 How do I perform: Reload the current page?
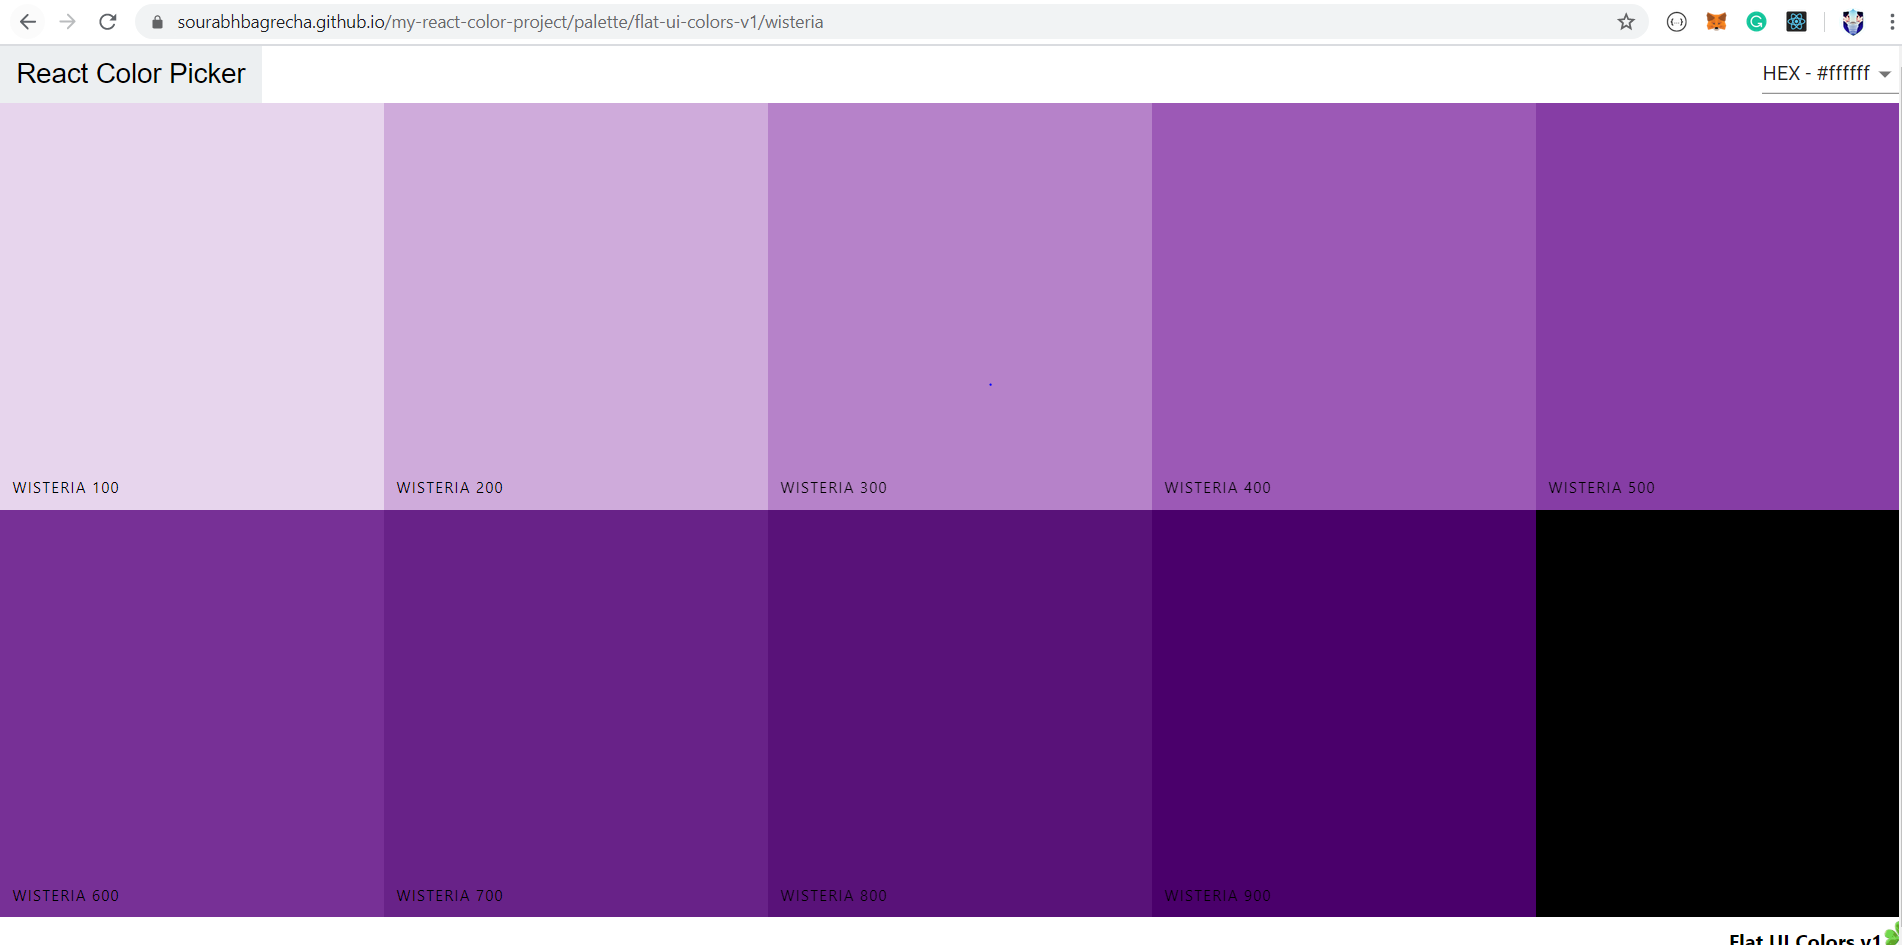(108, 21)
